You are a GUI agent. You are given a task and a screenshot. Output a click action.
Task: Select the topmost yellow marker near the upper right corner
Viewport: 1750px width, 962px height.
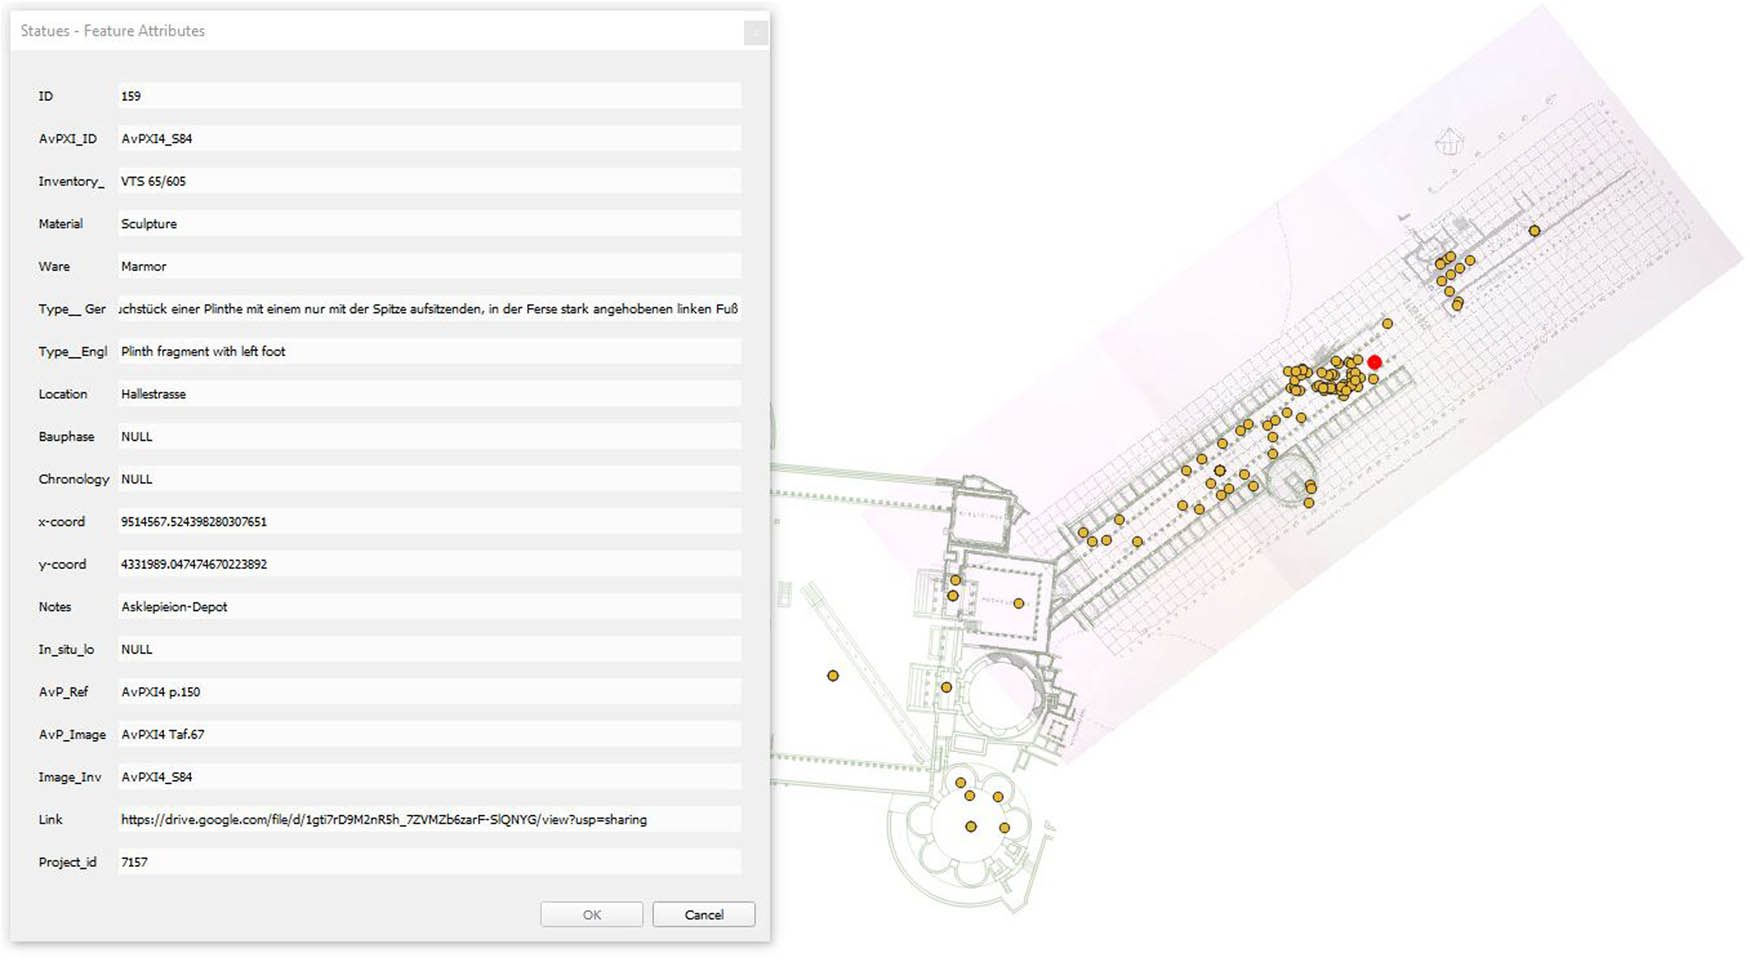(x=1533, y=229)
